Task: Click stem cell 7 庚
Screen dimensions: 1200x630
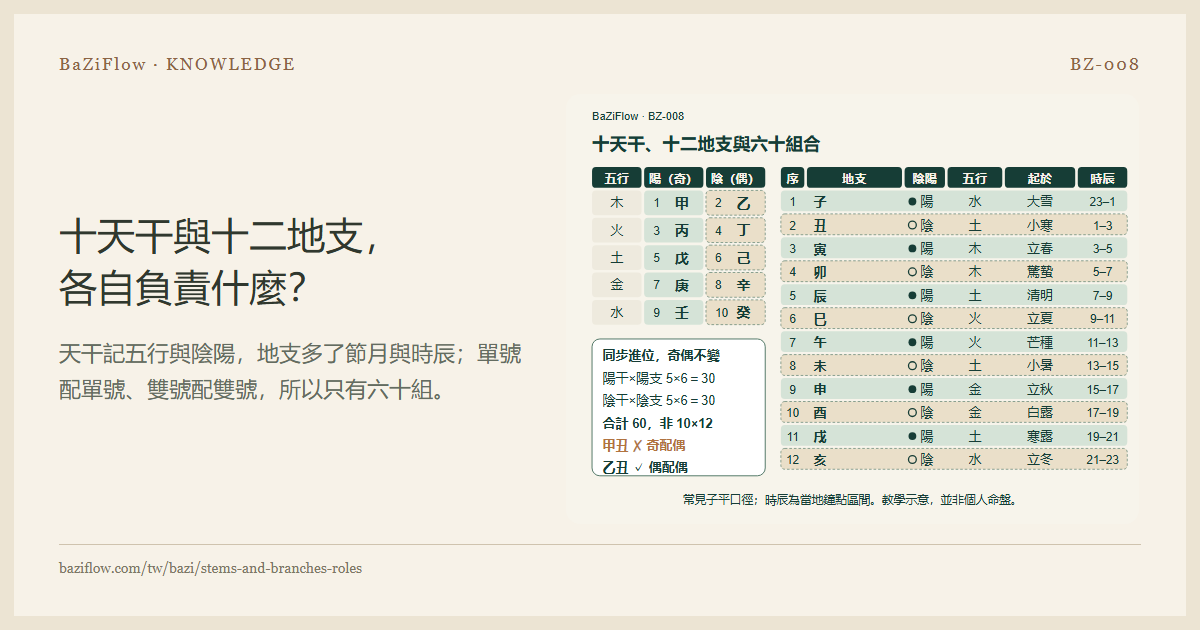Action: 673,285
